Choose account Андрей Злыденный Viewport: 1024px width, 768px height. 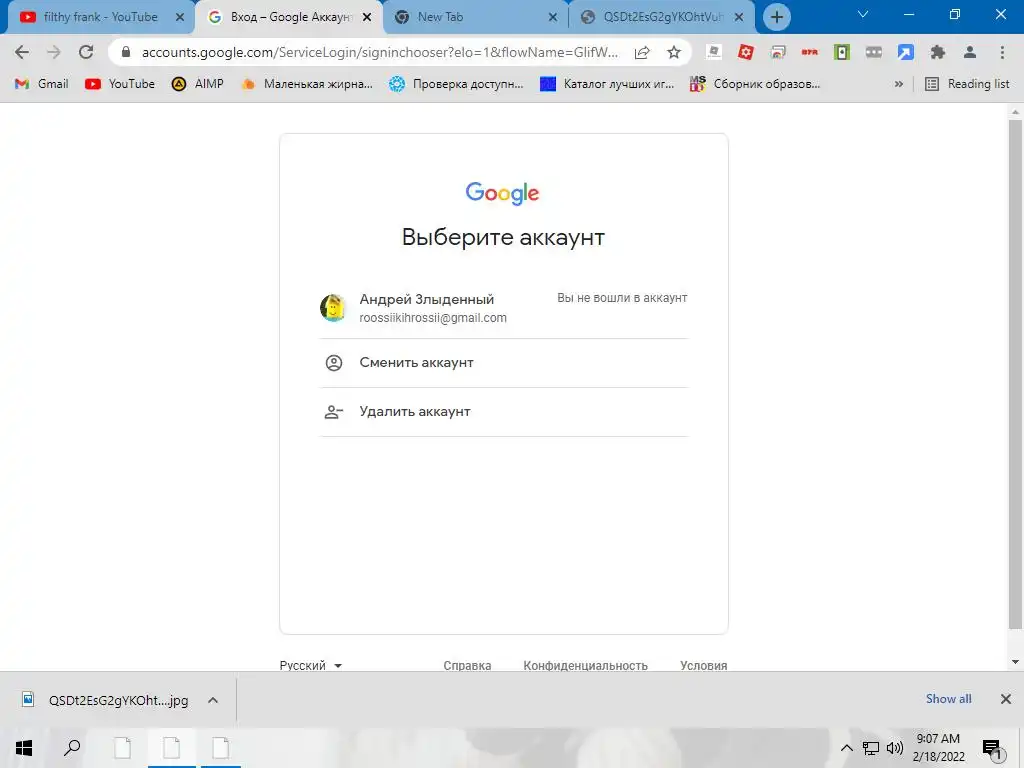pos(504,308)
